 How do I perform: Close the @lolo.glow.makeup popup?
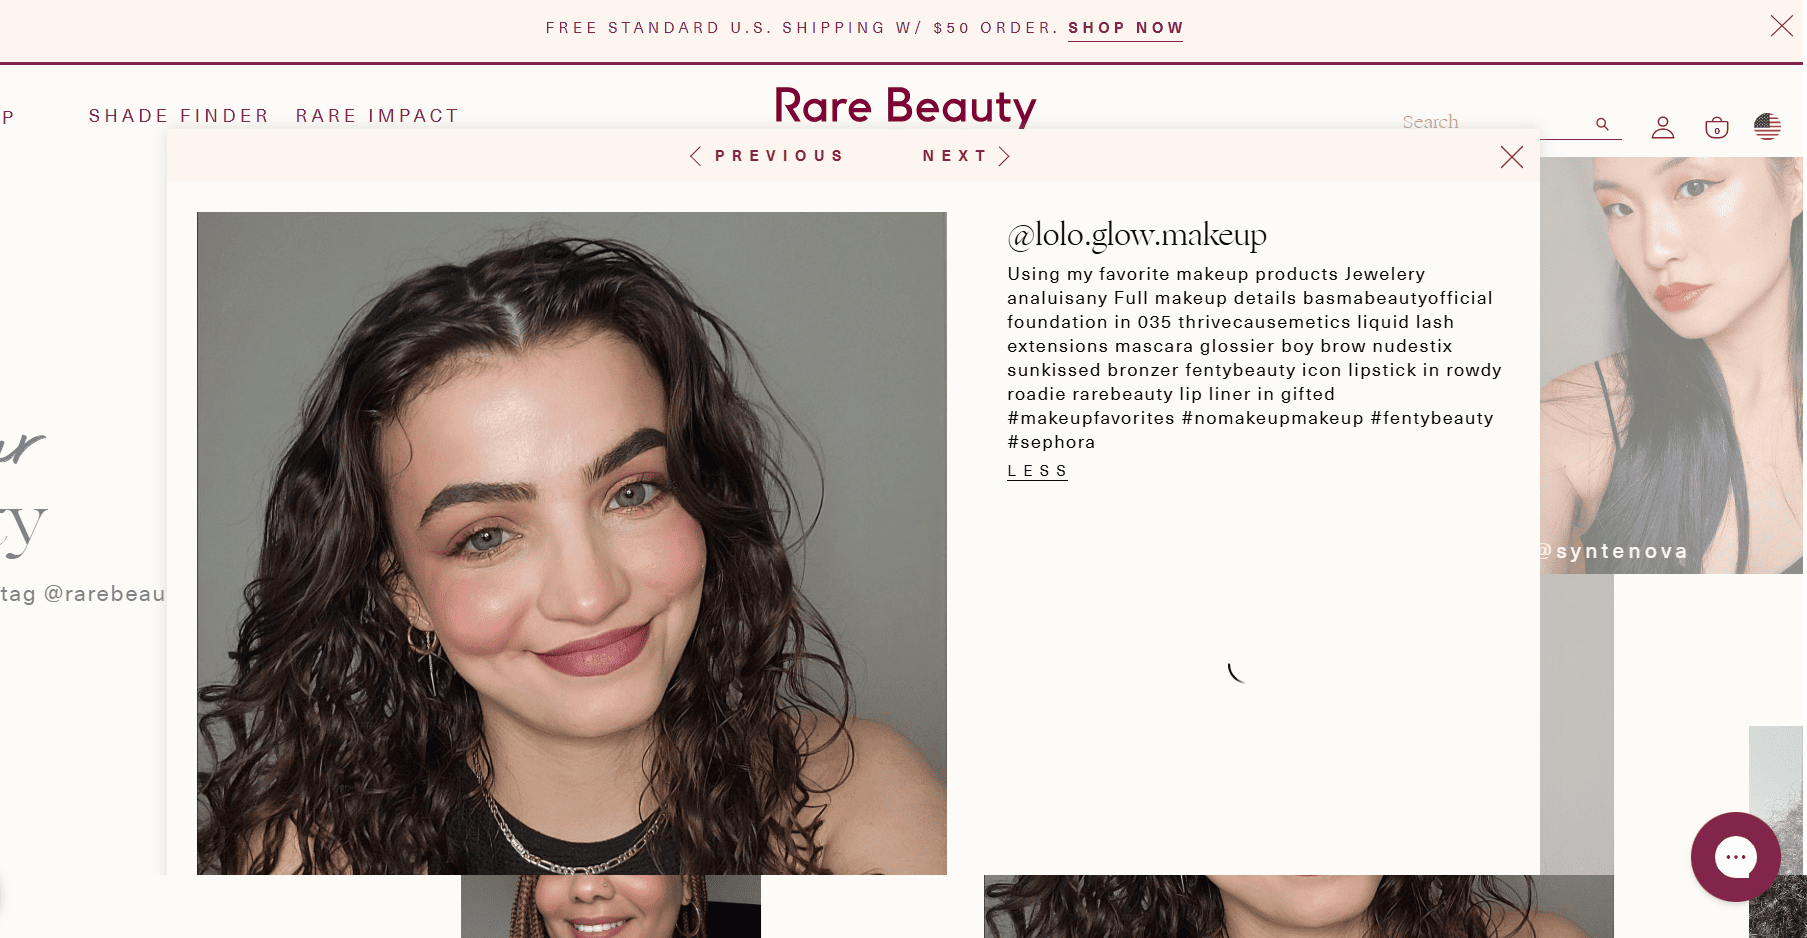click(1512, 157)
